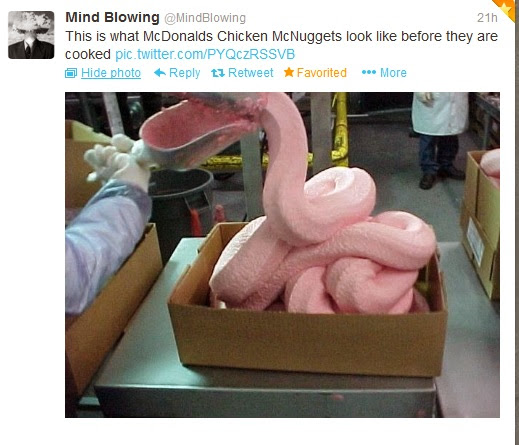This screenshot has width=519, height=445.
Task: Follow the pic.twitter.com/PYQczRSSVB link
Action: click(205, 54)
